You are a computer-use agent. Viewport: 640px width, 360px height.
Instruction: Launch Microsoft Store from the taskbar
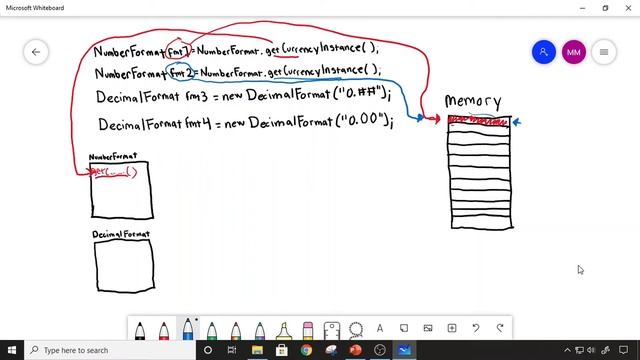click(282, 350)
